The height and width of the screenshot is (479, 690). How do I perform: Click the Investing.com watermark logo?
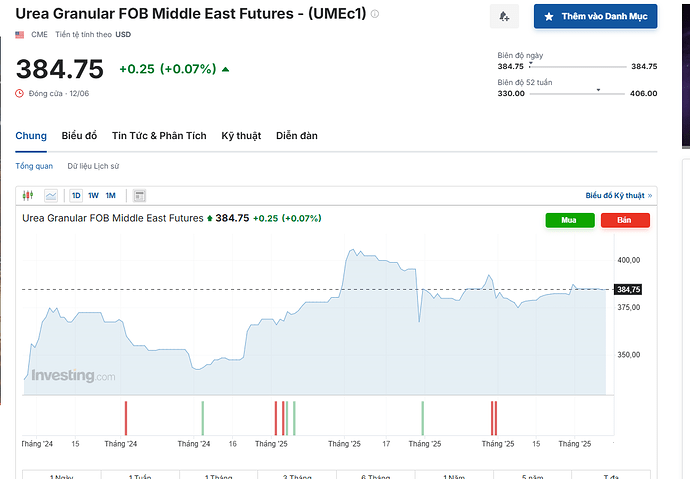[x=72, y=376]
